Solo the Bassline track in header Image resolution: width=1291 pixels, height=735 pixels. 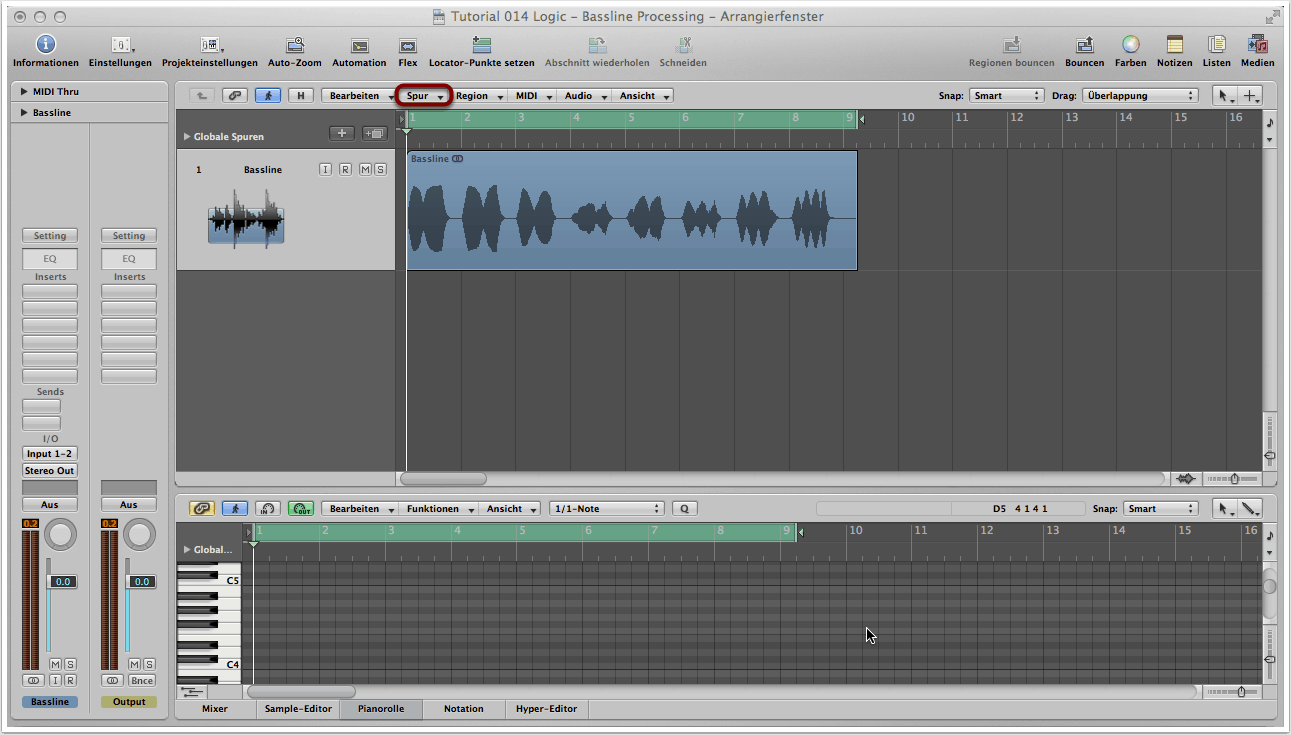(380, 170)
